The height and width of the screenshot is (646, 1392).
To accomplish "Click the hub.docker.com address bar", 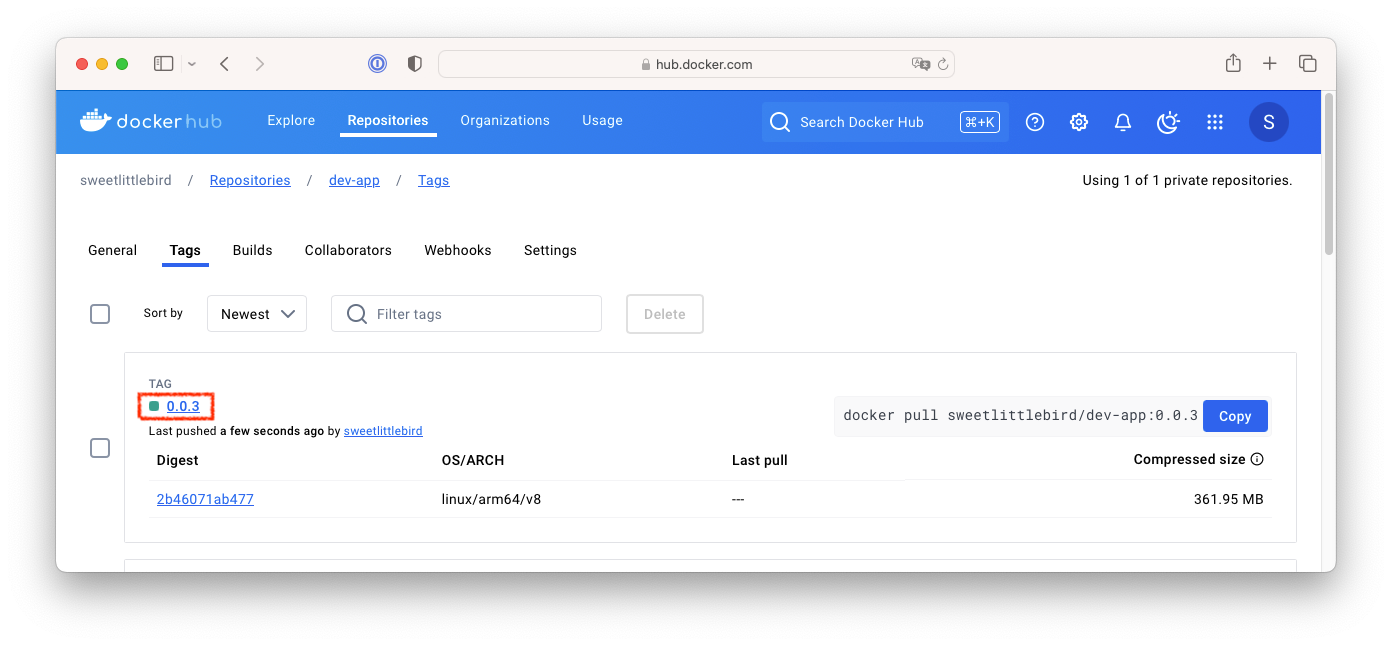I will [x=696, y=64].
